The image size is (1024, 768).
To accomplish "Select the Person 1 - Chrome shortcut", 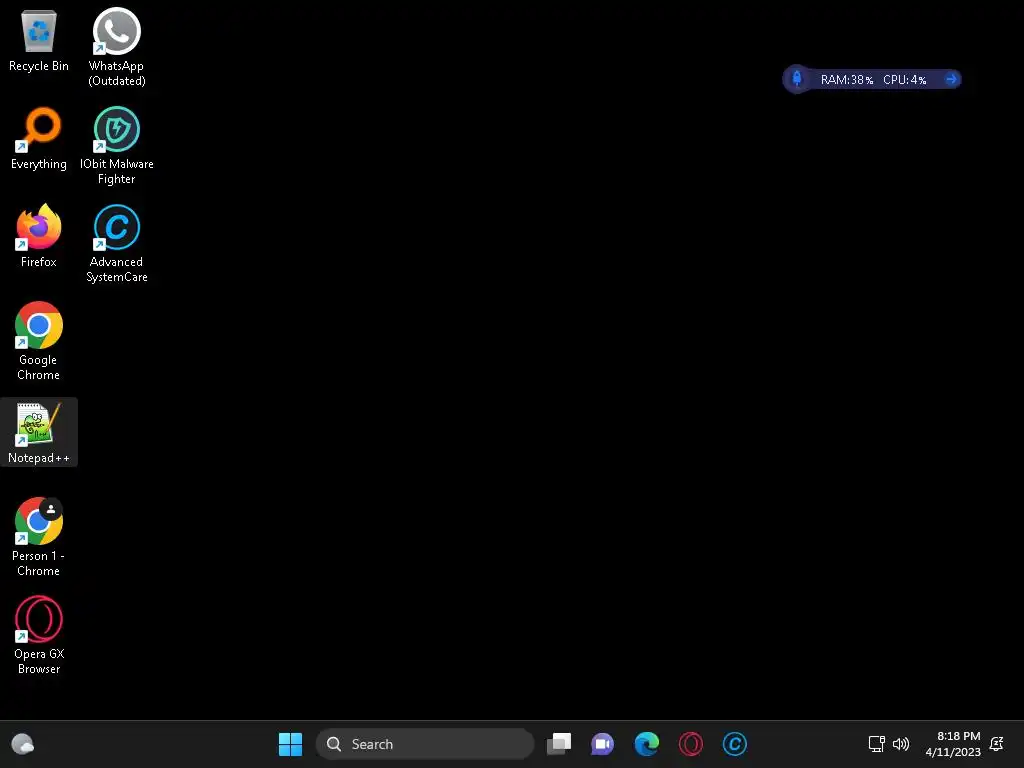I will [39, 537].
